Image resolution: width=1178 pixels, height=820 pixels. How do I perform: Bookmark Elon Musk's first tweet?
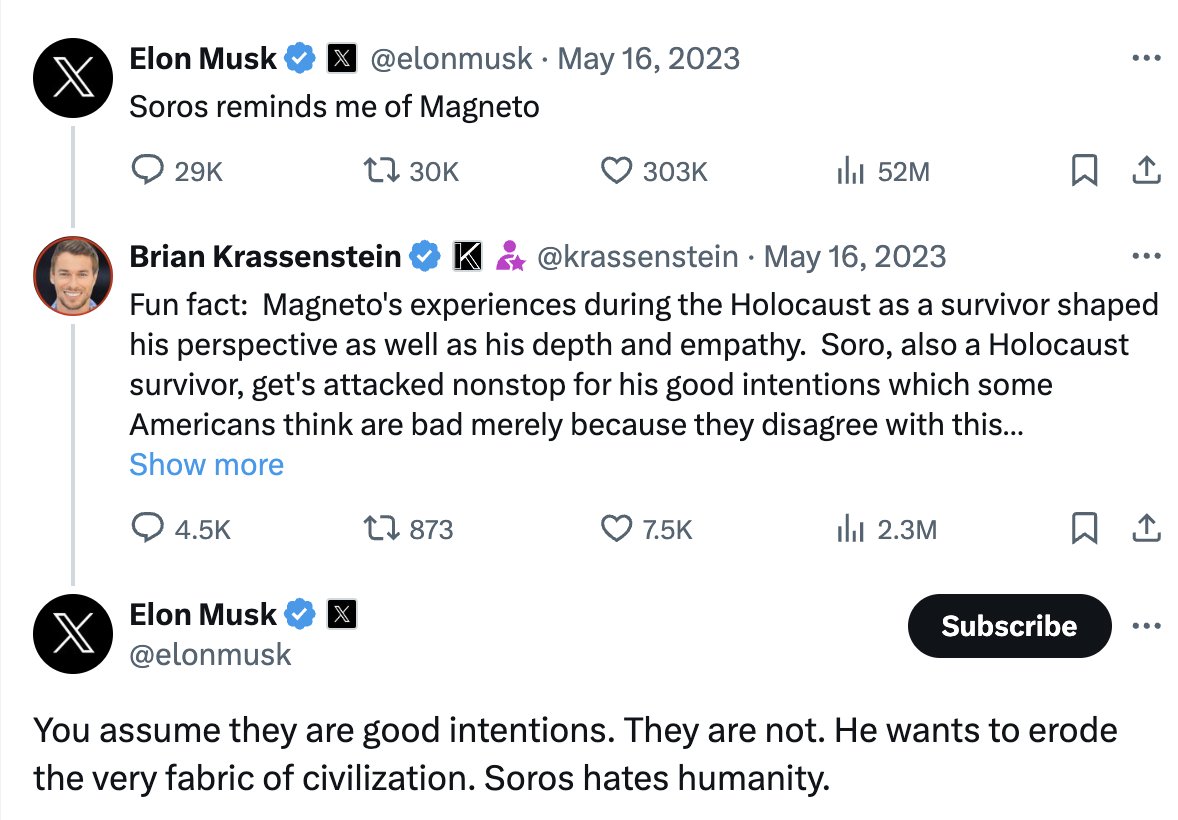click(1083, 171)
